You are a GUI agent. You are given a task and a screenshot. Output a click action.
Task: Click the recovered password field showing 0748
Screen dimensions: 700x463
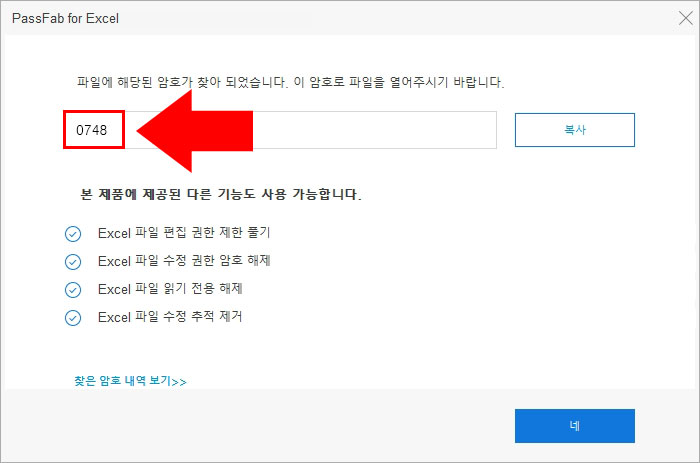pos(280,130)
